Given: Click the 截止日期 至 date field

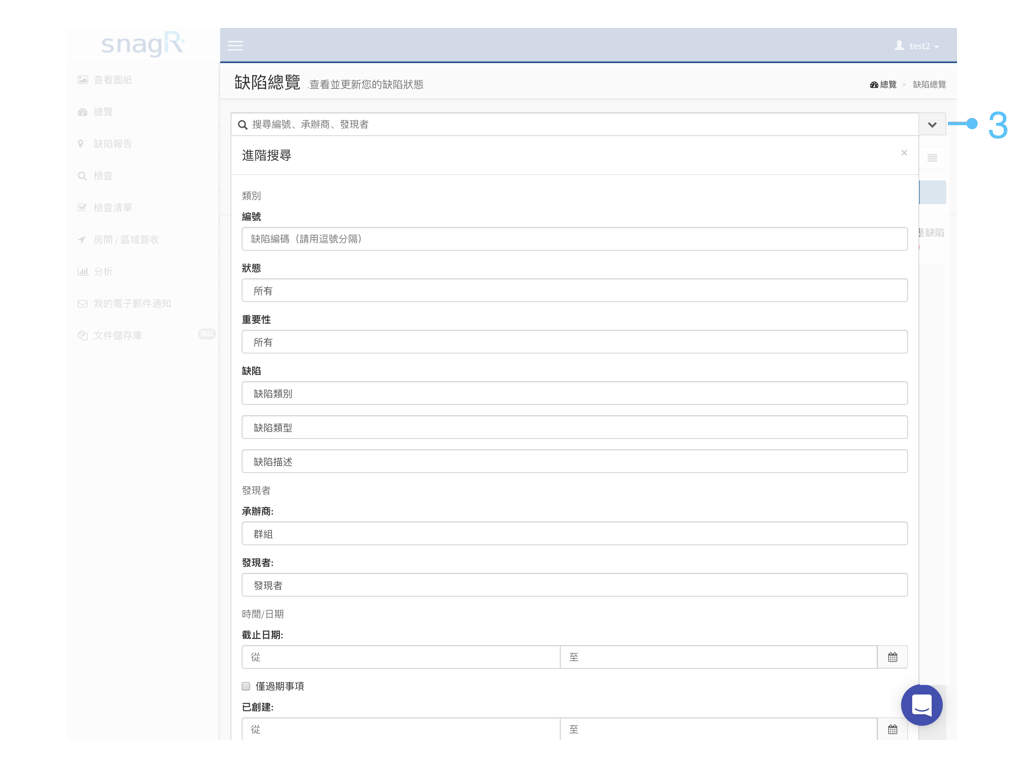Looking at the screenshot, I should 718,658.
